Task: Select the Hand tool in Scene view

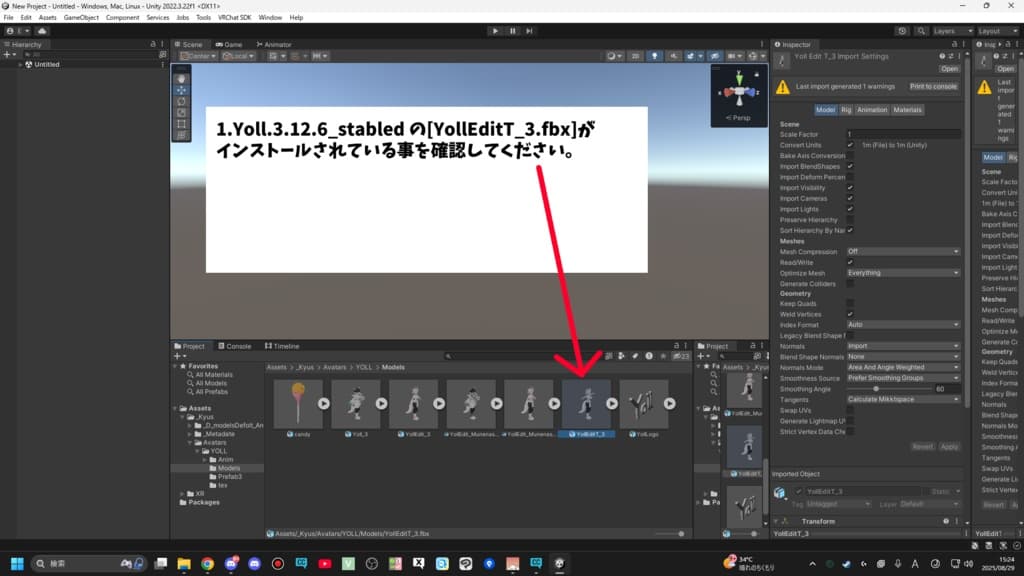Action: click(x=181, y=78)
